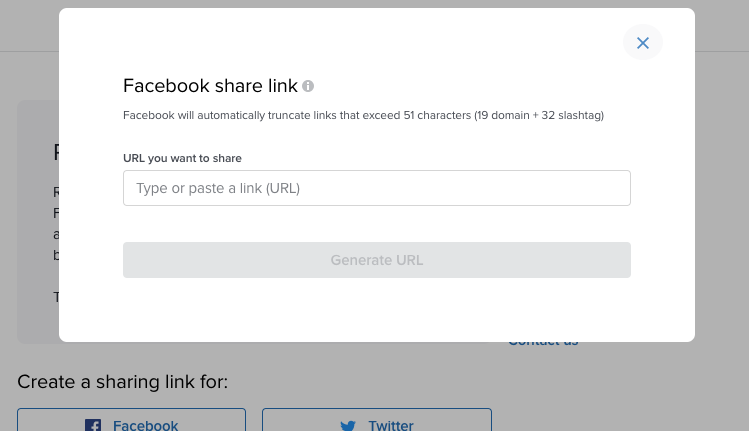Click the Create a sharing link for heading

coord(123,382)
